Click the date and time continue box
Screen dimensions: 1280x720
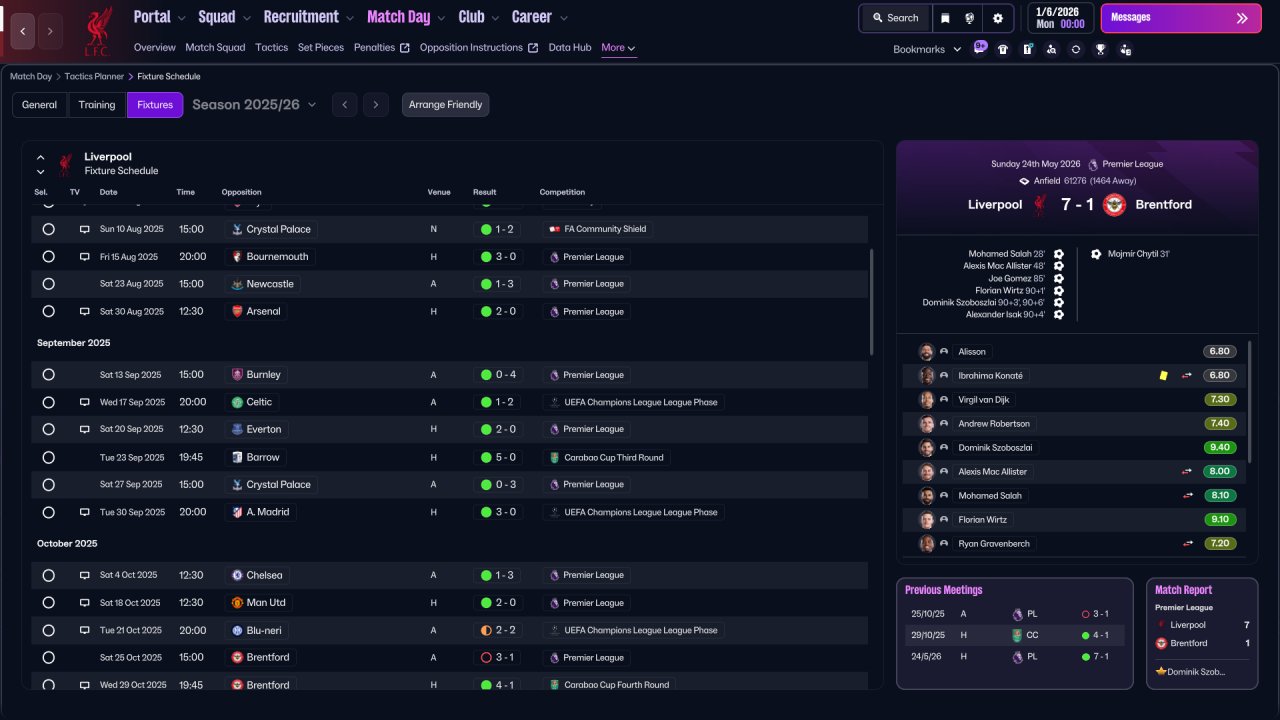1059,18
